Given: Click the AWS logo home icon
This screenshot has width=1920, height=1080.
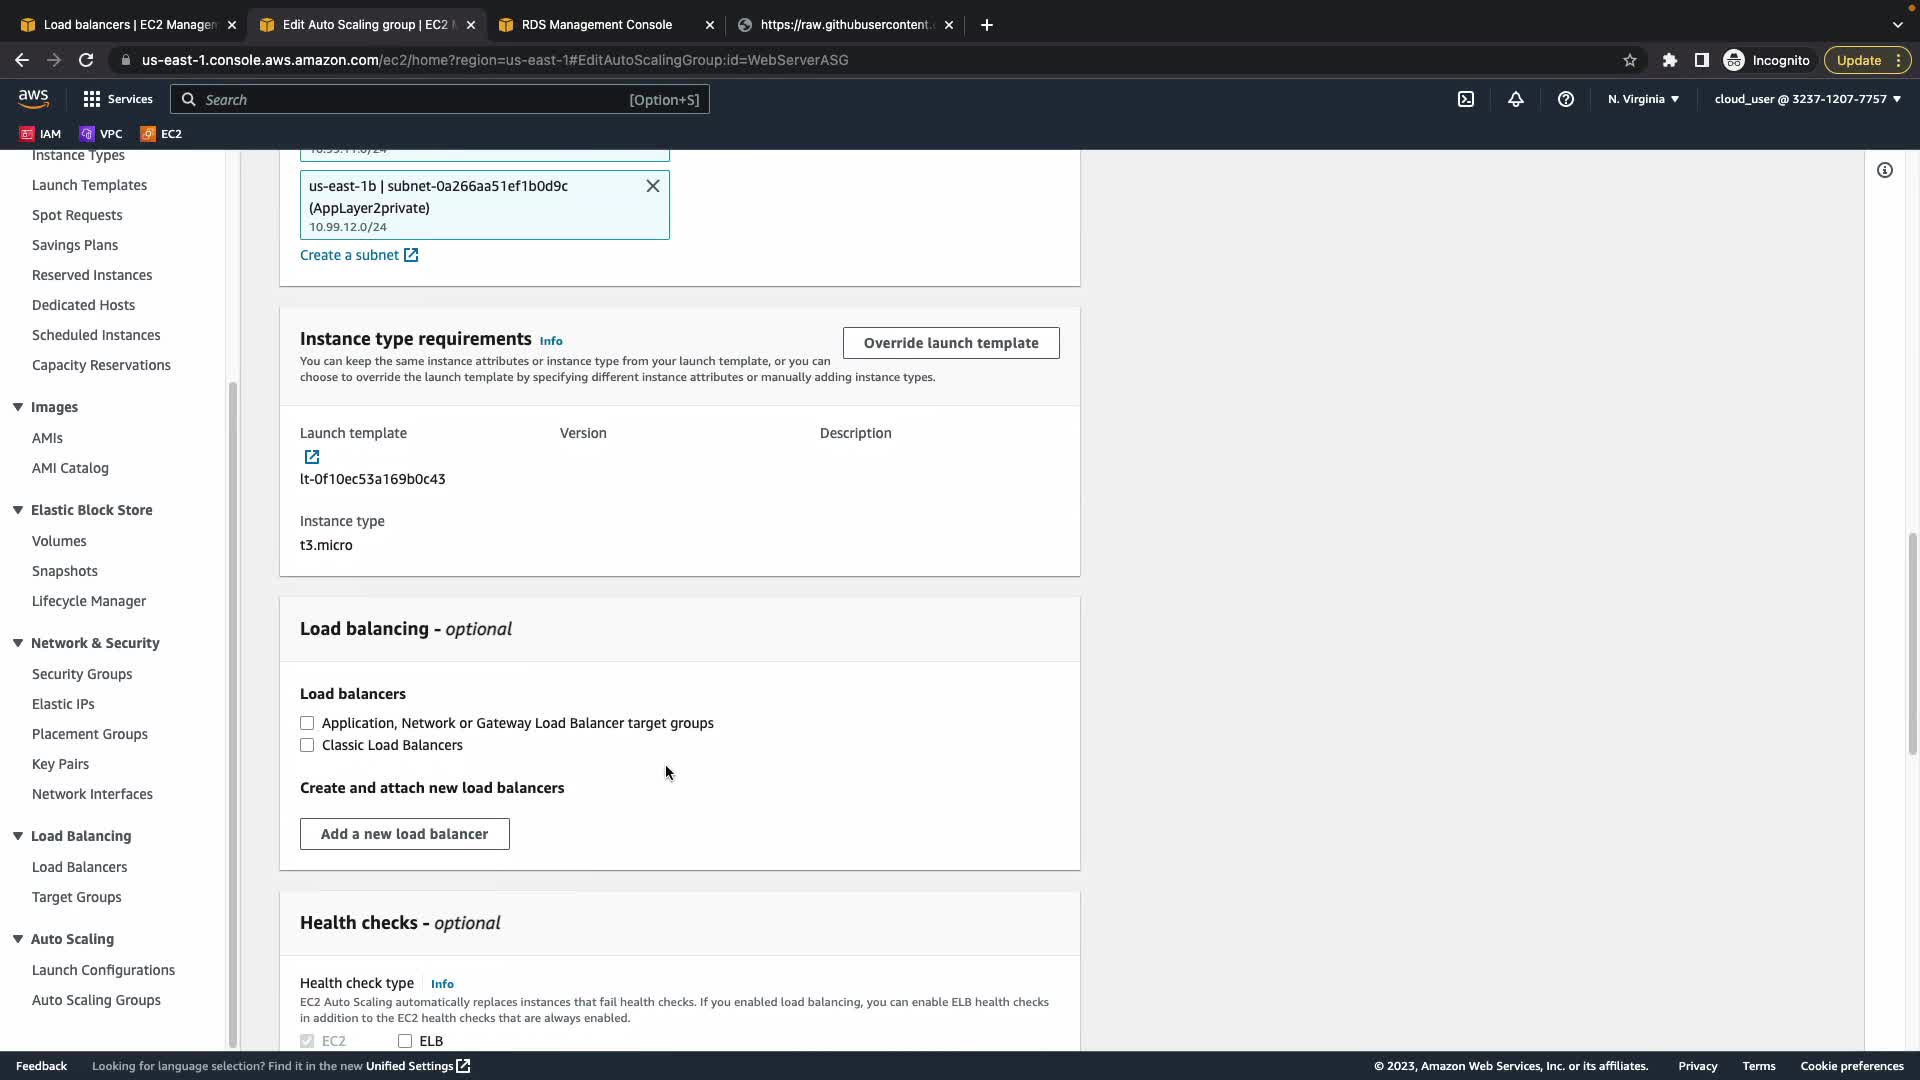Looking at the screenshot, I should [33, 98].
